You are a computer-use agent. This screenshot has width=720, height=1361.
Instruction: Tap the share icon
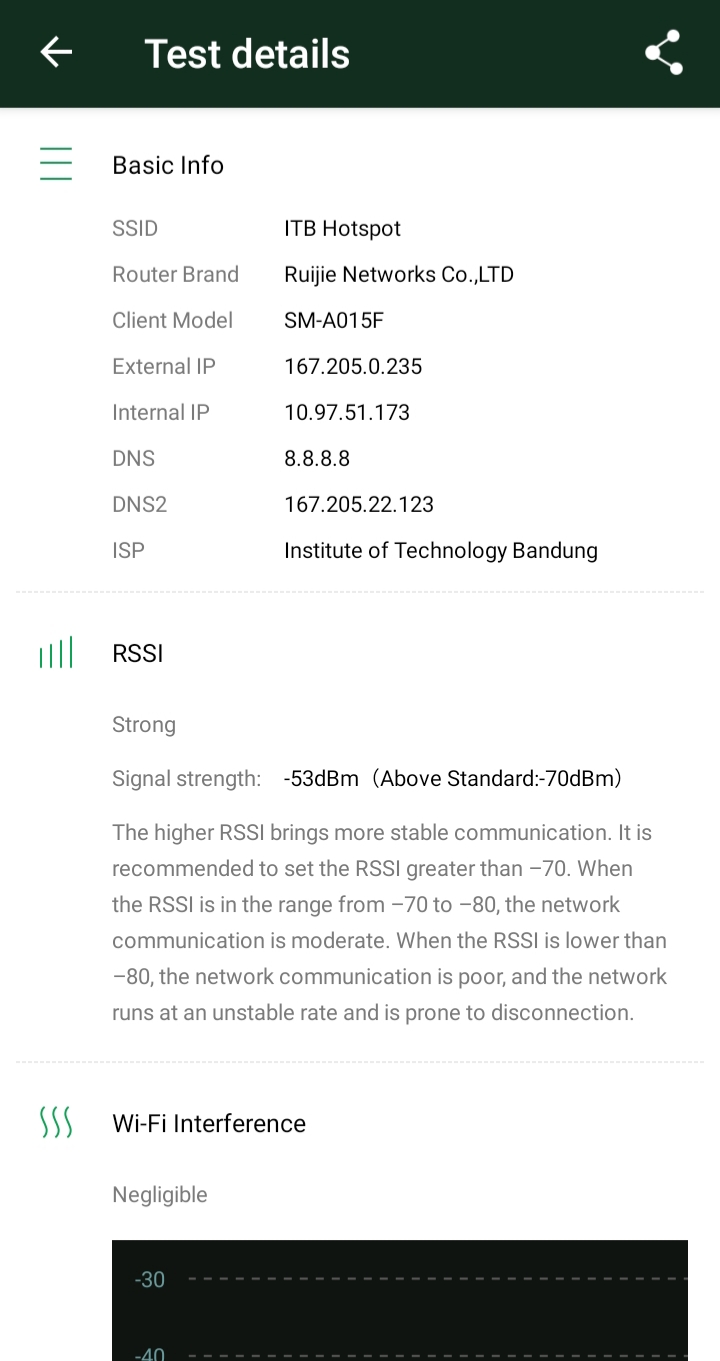coord(663,53)
